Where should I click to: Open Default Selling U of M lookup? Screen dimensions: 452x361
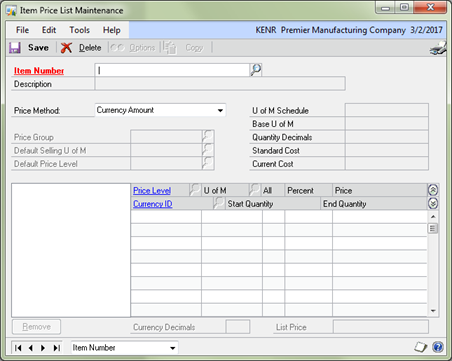point(208,150)
